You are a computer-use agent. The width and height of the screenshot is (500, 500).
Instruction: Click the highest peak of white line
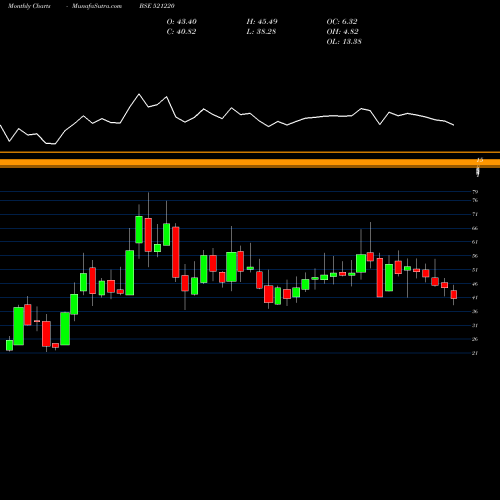pos(139,94)
